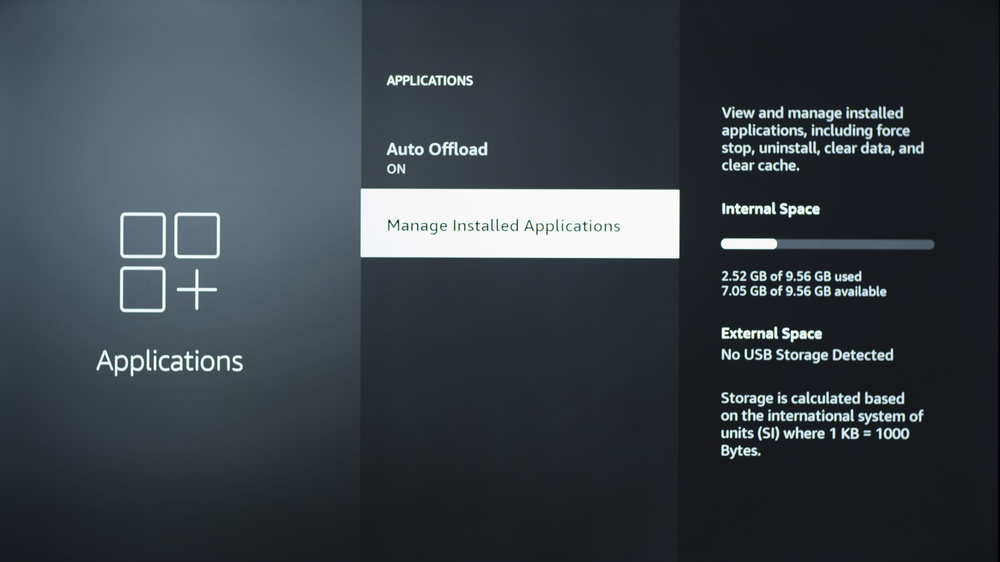Click the 'No USB Storage Detected' message
Viewport: 1000px width, 562px height.
coord(807,355)
